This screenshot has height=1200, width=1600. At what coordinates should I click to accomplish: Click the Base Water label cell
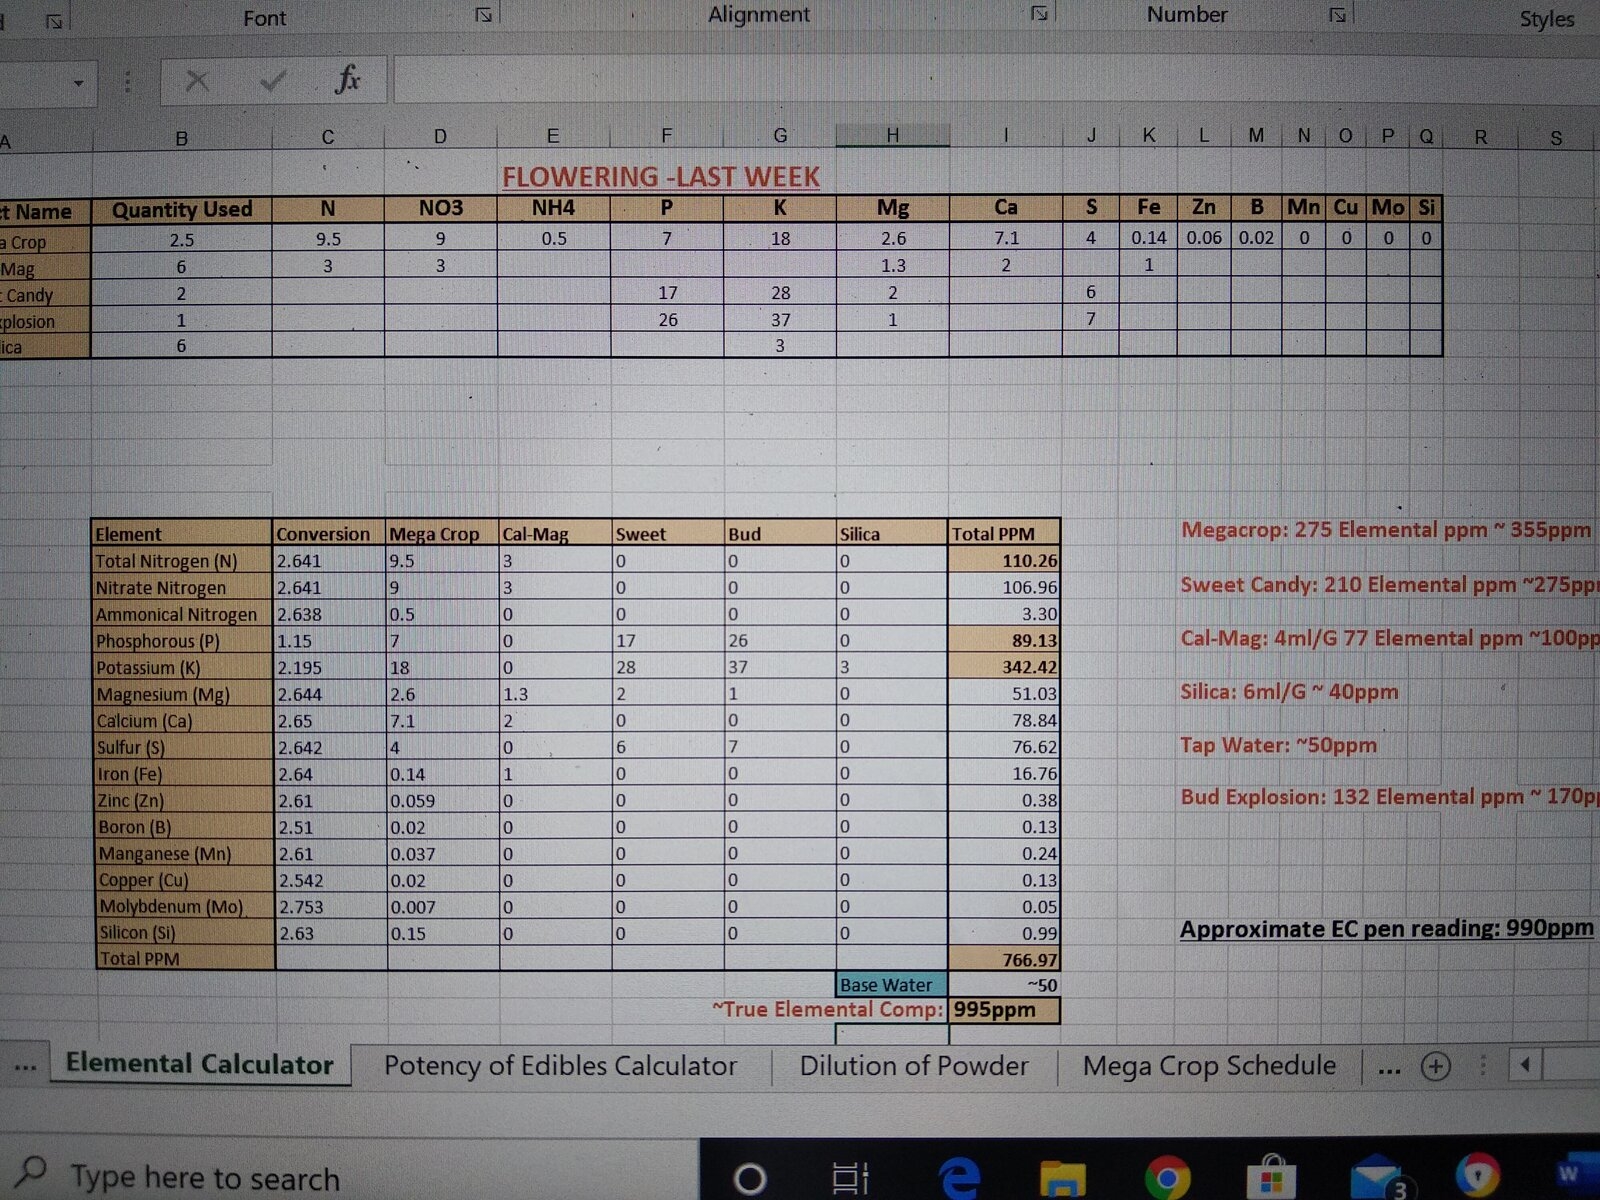pos(891,985)
